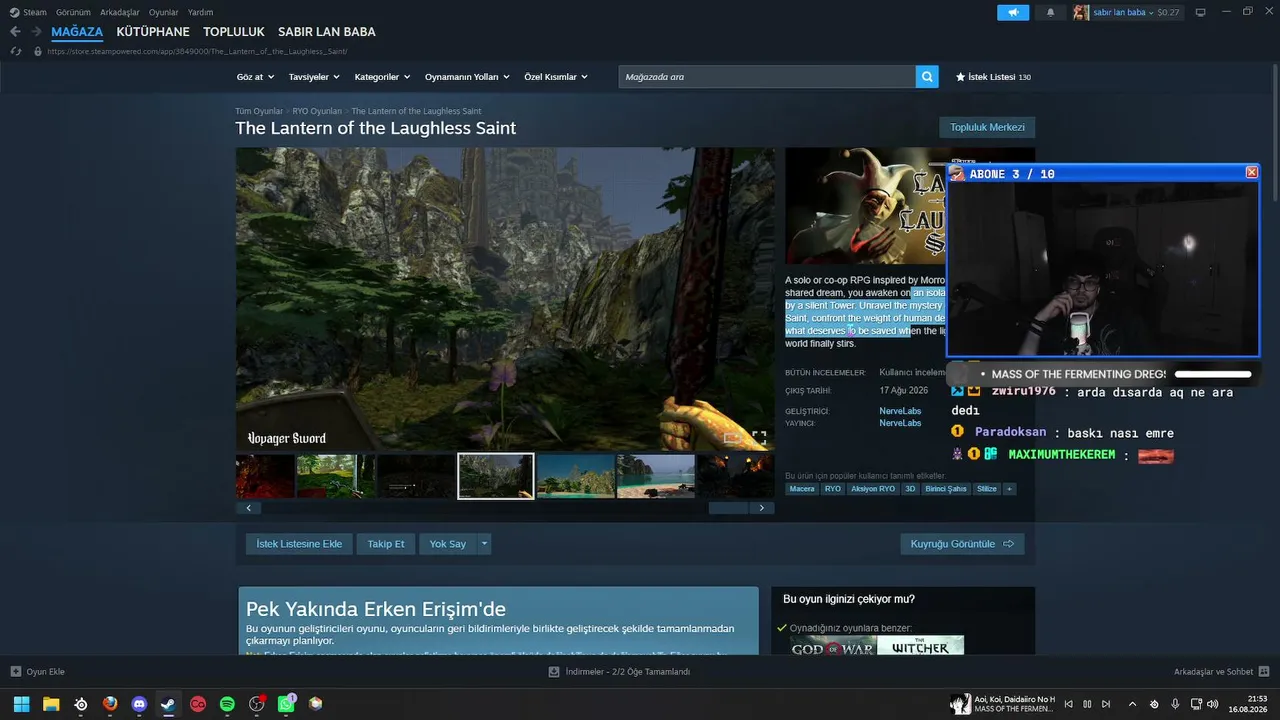Click Kuyruğu Görüntüle button

point(962,544)
